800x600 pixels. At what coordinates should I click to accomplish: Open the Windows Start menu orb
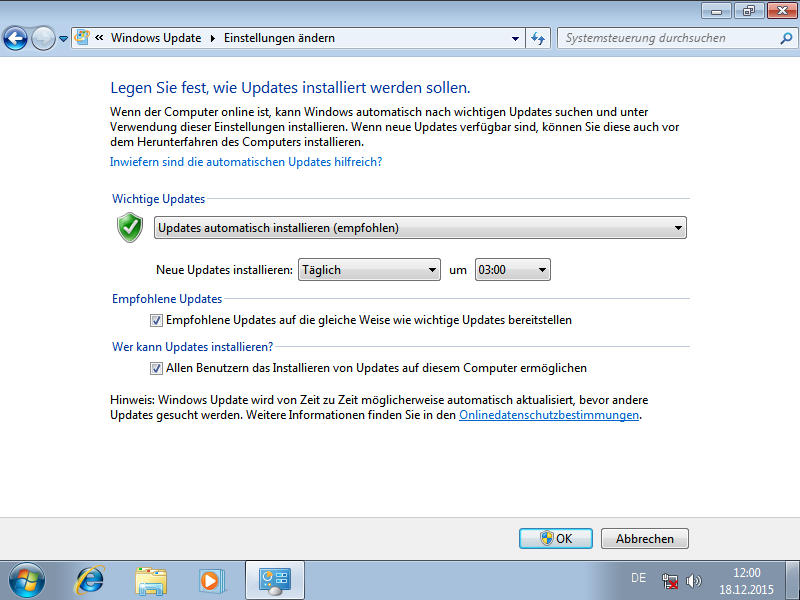(27, 581)
